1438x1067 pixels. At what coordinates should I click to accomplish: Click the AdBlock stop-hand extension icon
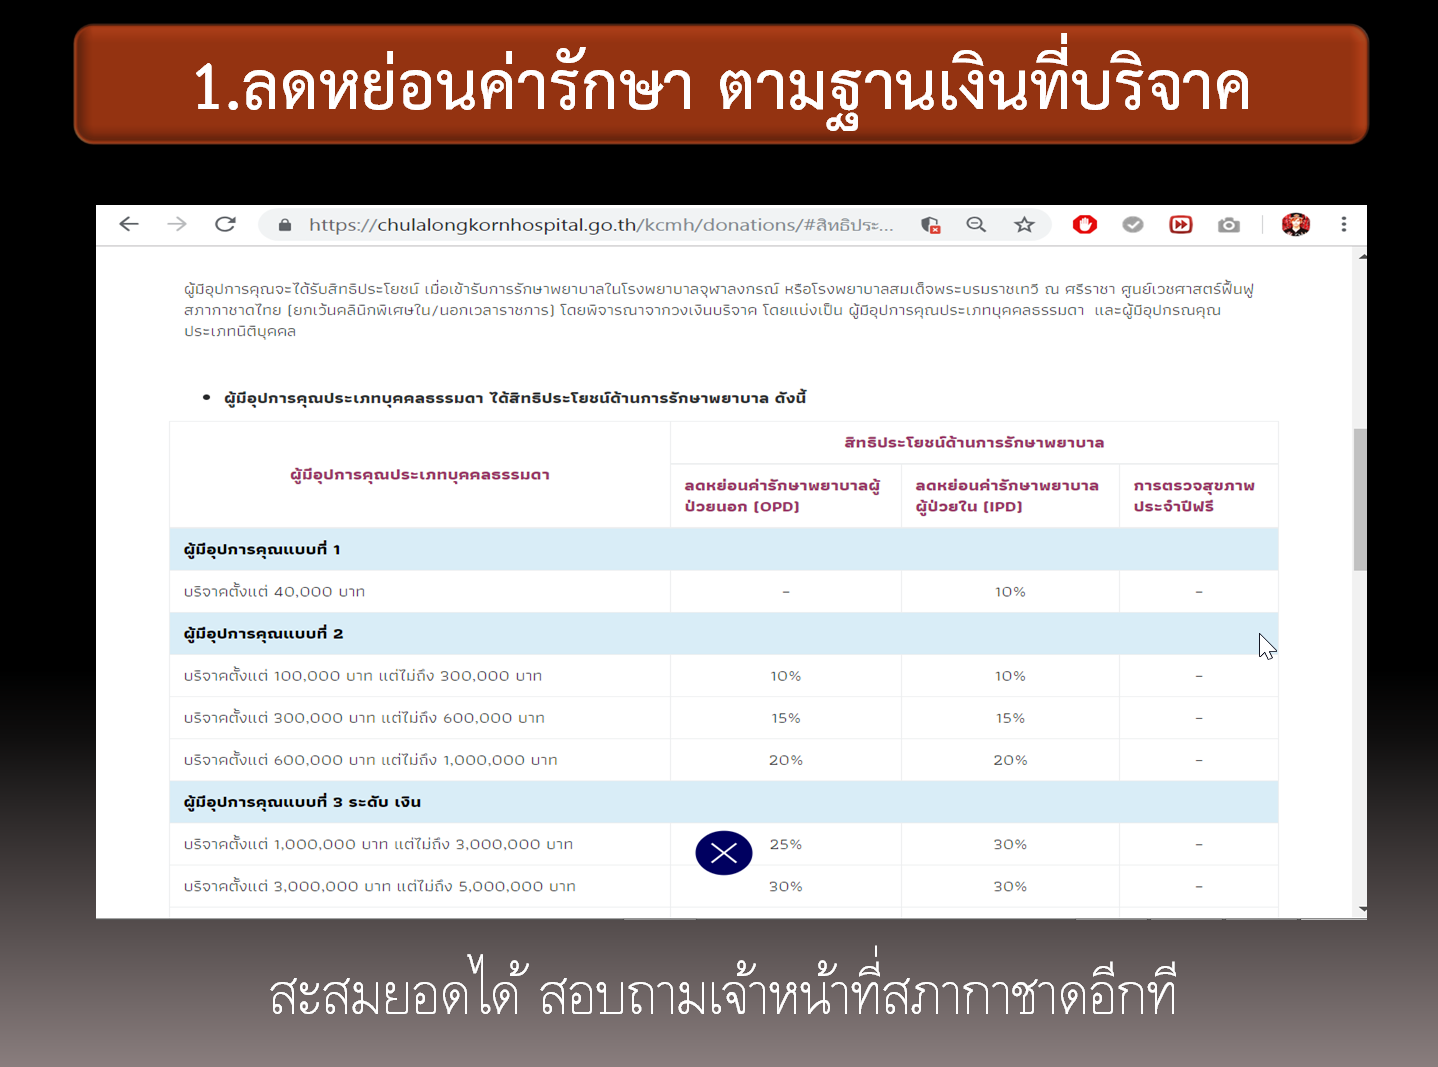1084,224
